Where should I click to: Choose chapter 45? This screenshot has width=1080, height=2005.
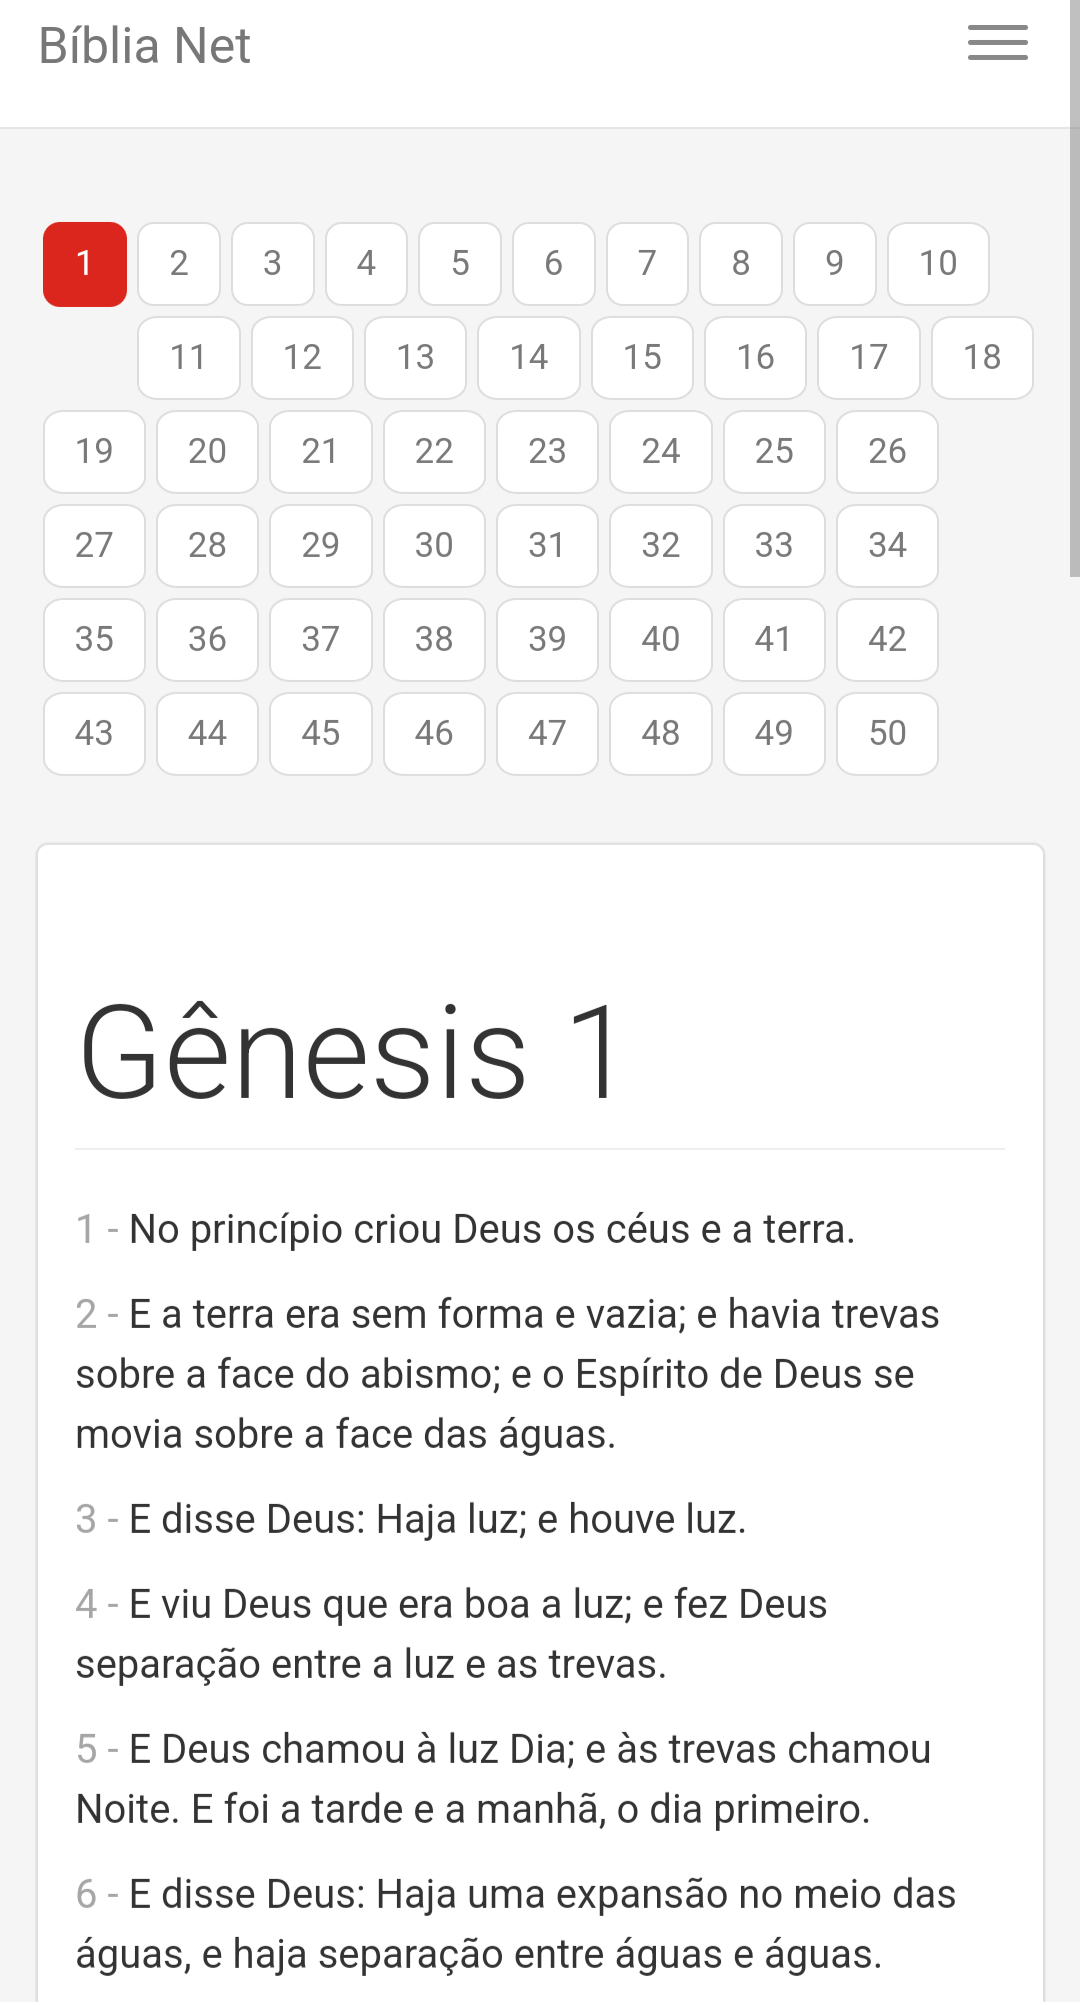pos(321,734)
